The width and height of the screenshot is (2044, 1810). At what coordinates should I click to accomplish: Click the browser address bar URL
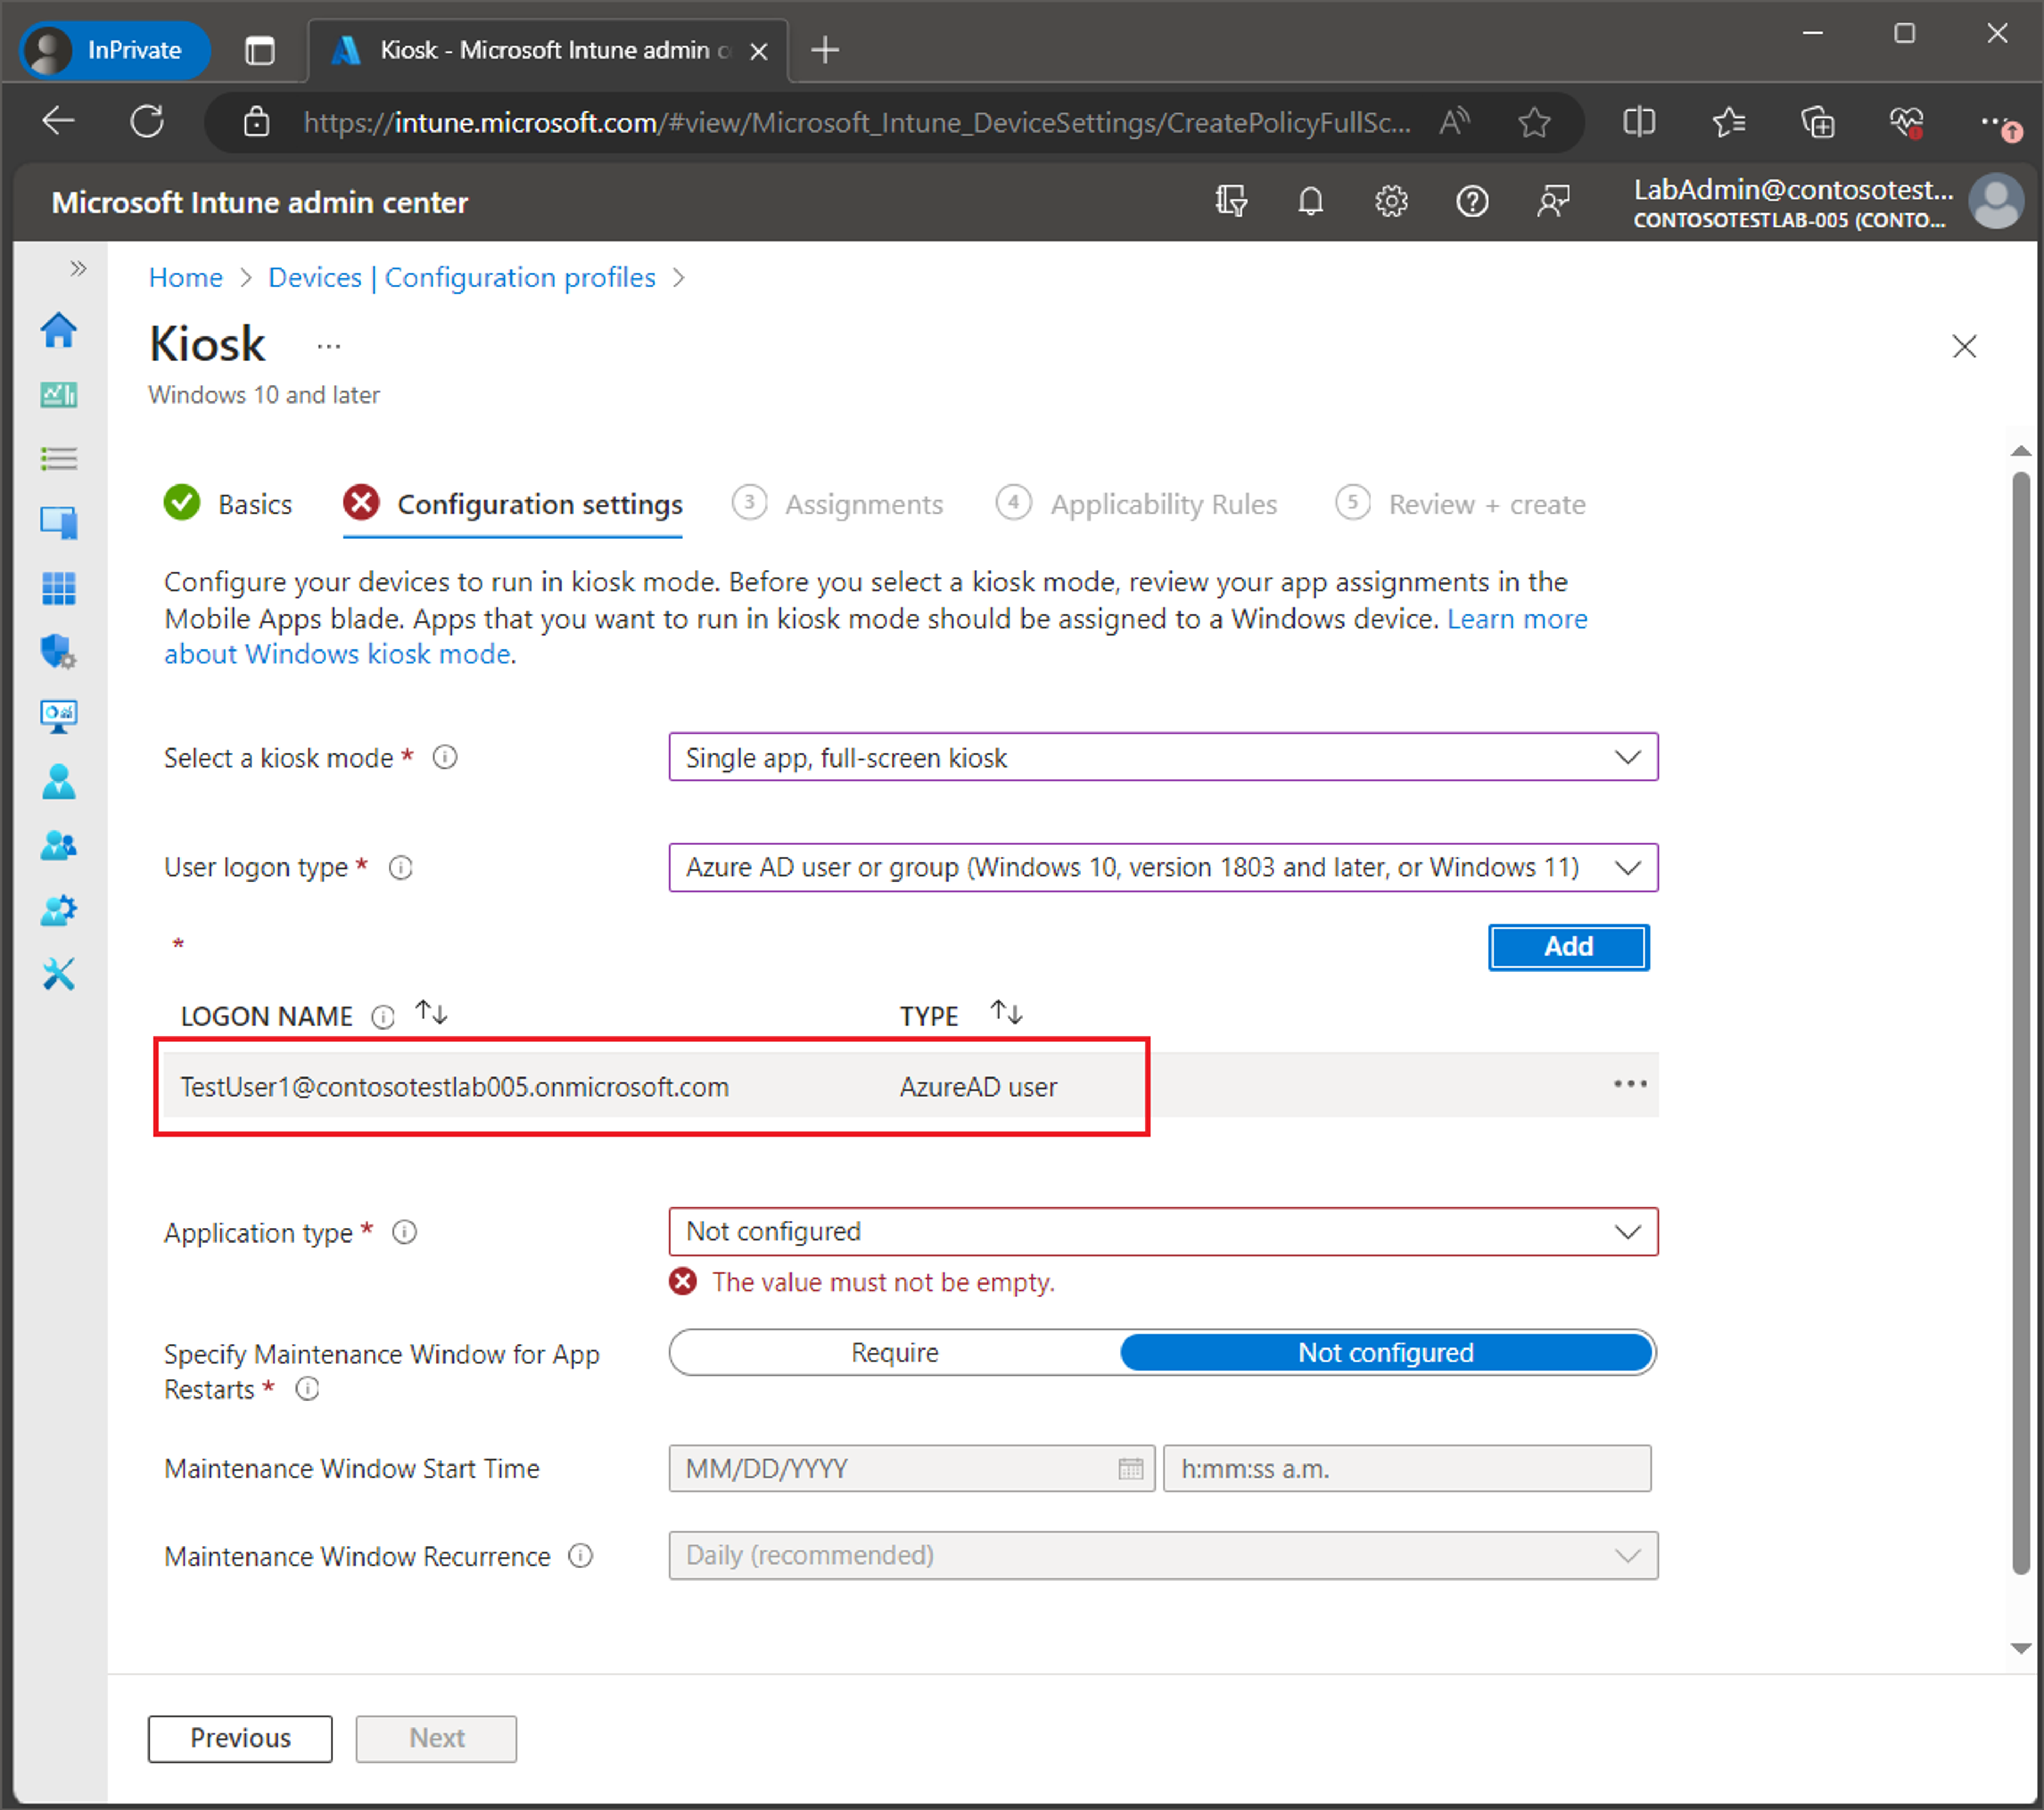[857, 122]
